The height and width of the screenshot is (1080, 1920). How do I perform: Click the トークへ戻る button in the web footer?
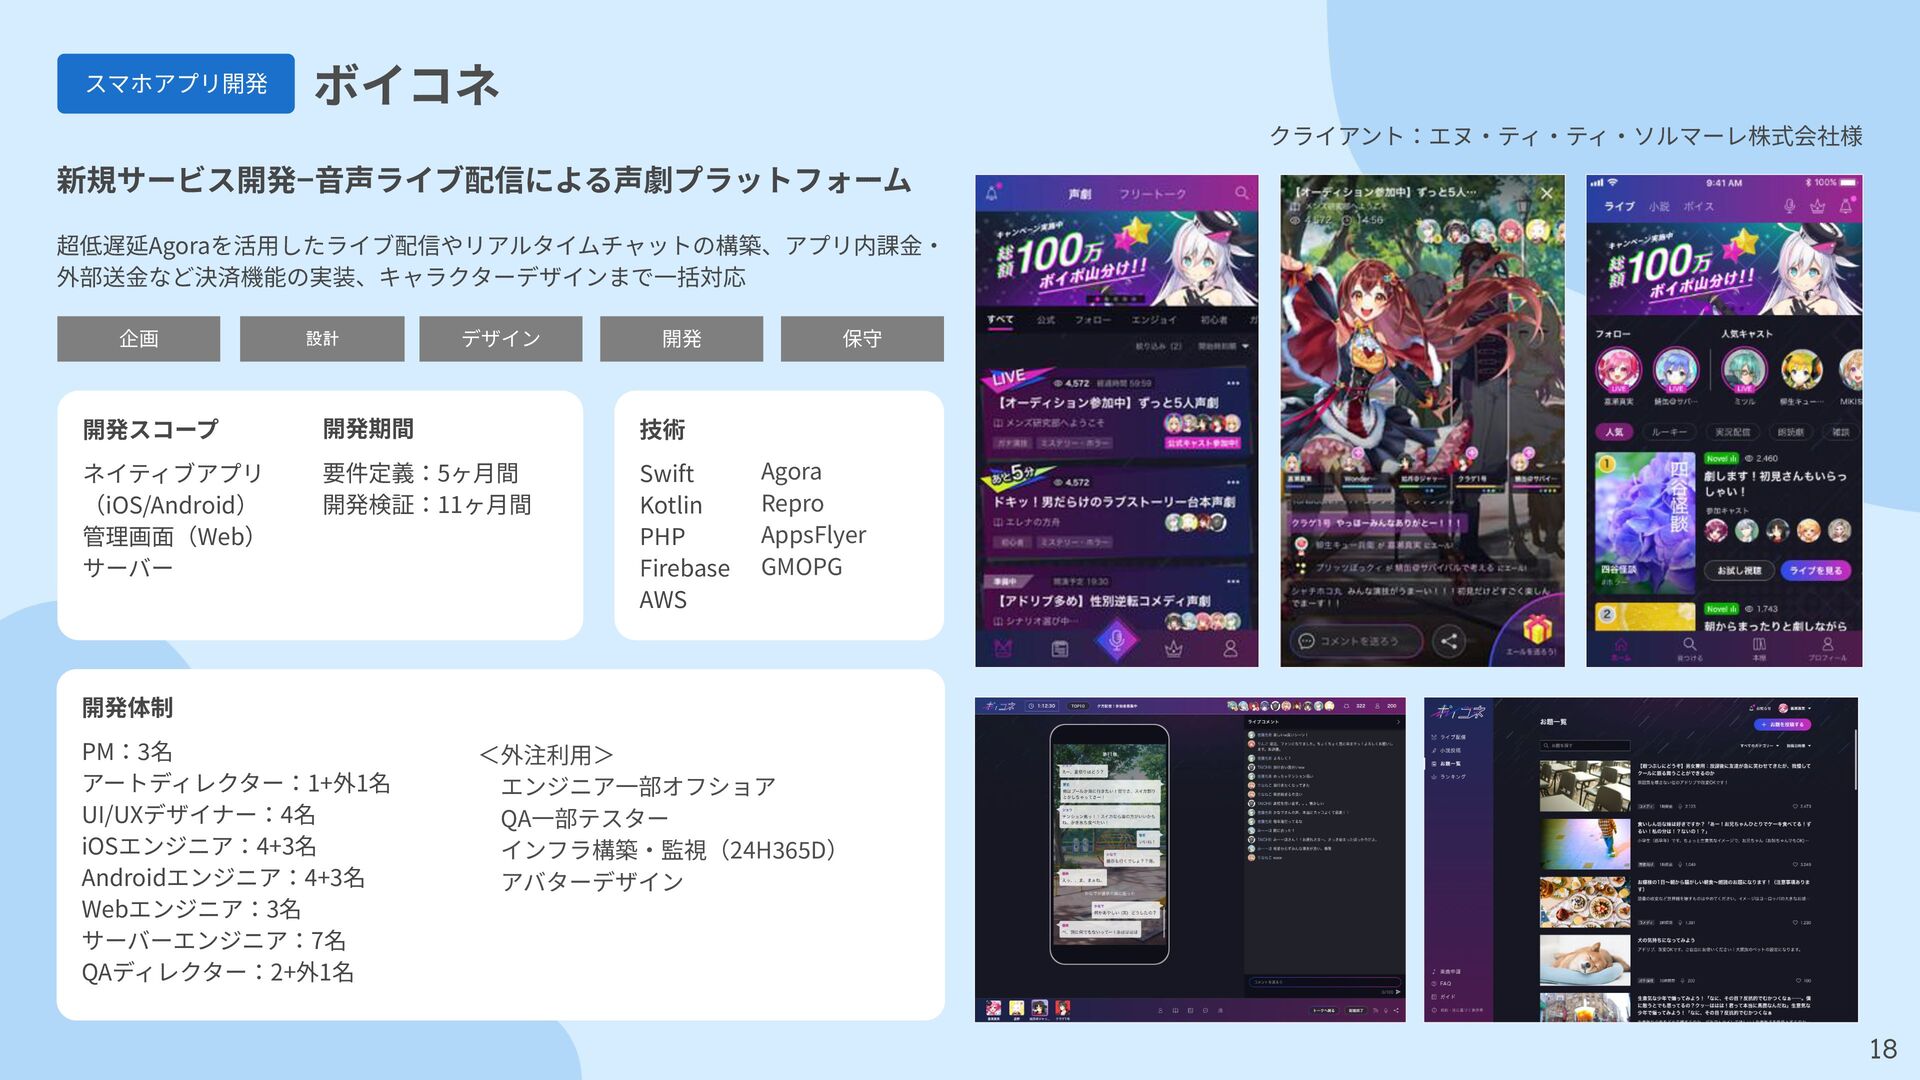[1323, 1010]
